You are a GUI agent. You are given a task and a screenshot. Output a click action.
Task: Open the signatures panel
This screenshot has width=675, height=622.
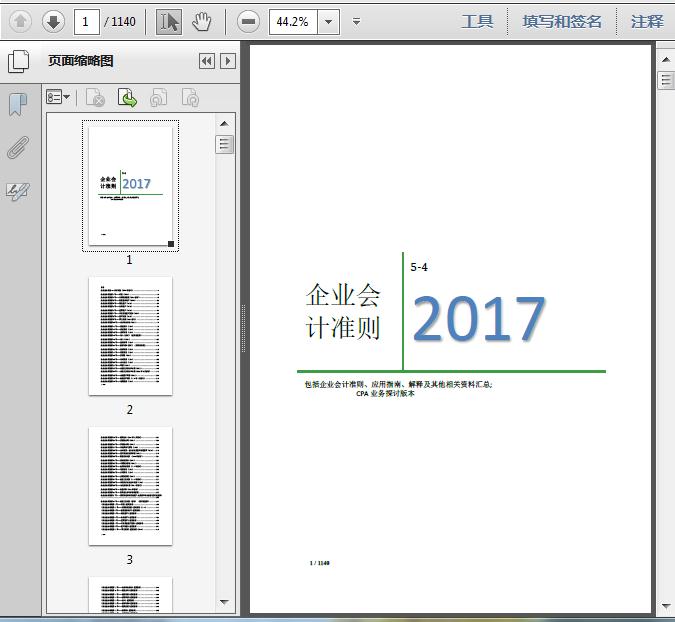click(18, 191)
